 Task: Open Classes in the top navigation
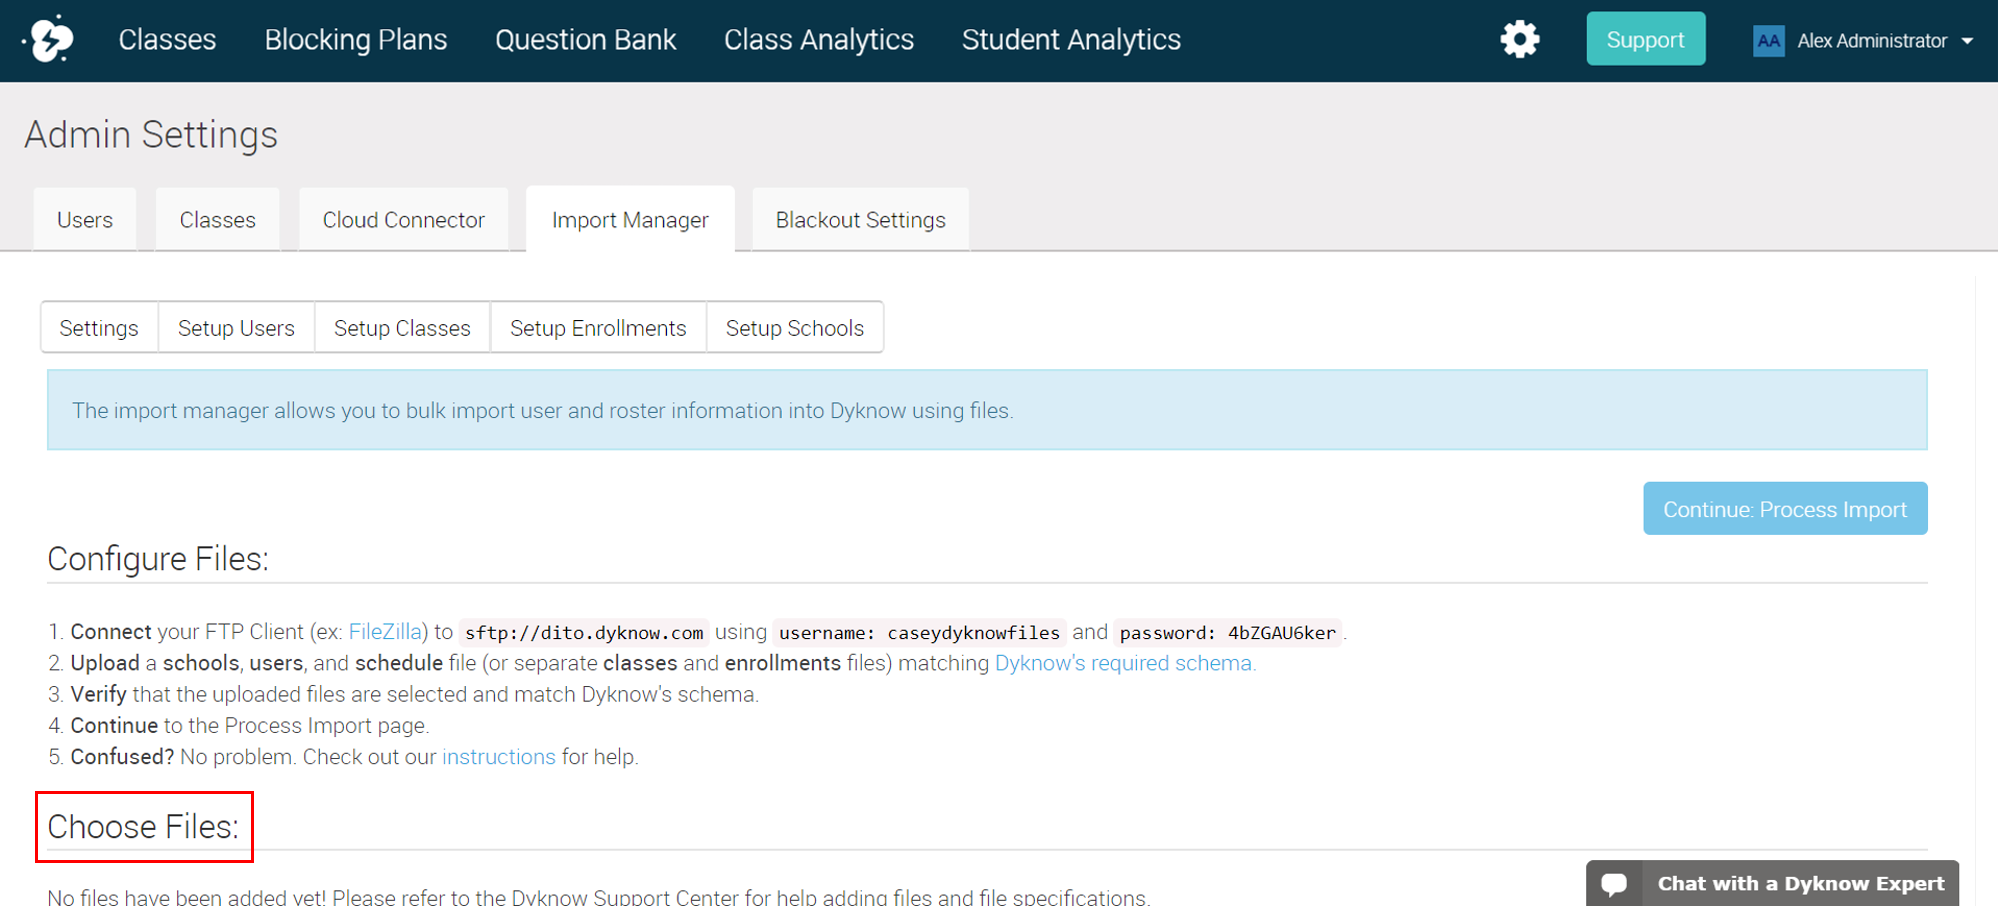(x=167, y=40)
